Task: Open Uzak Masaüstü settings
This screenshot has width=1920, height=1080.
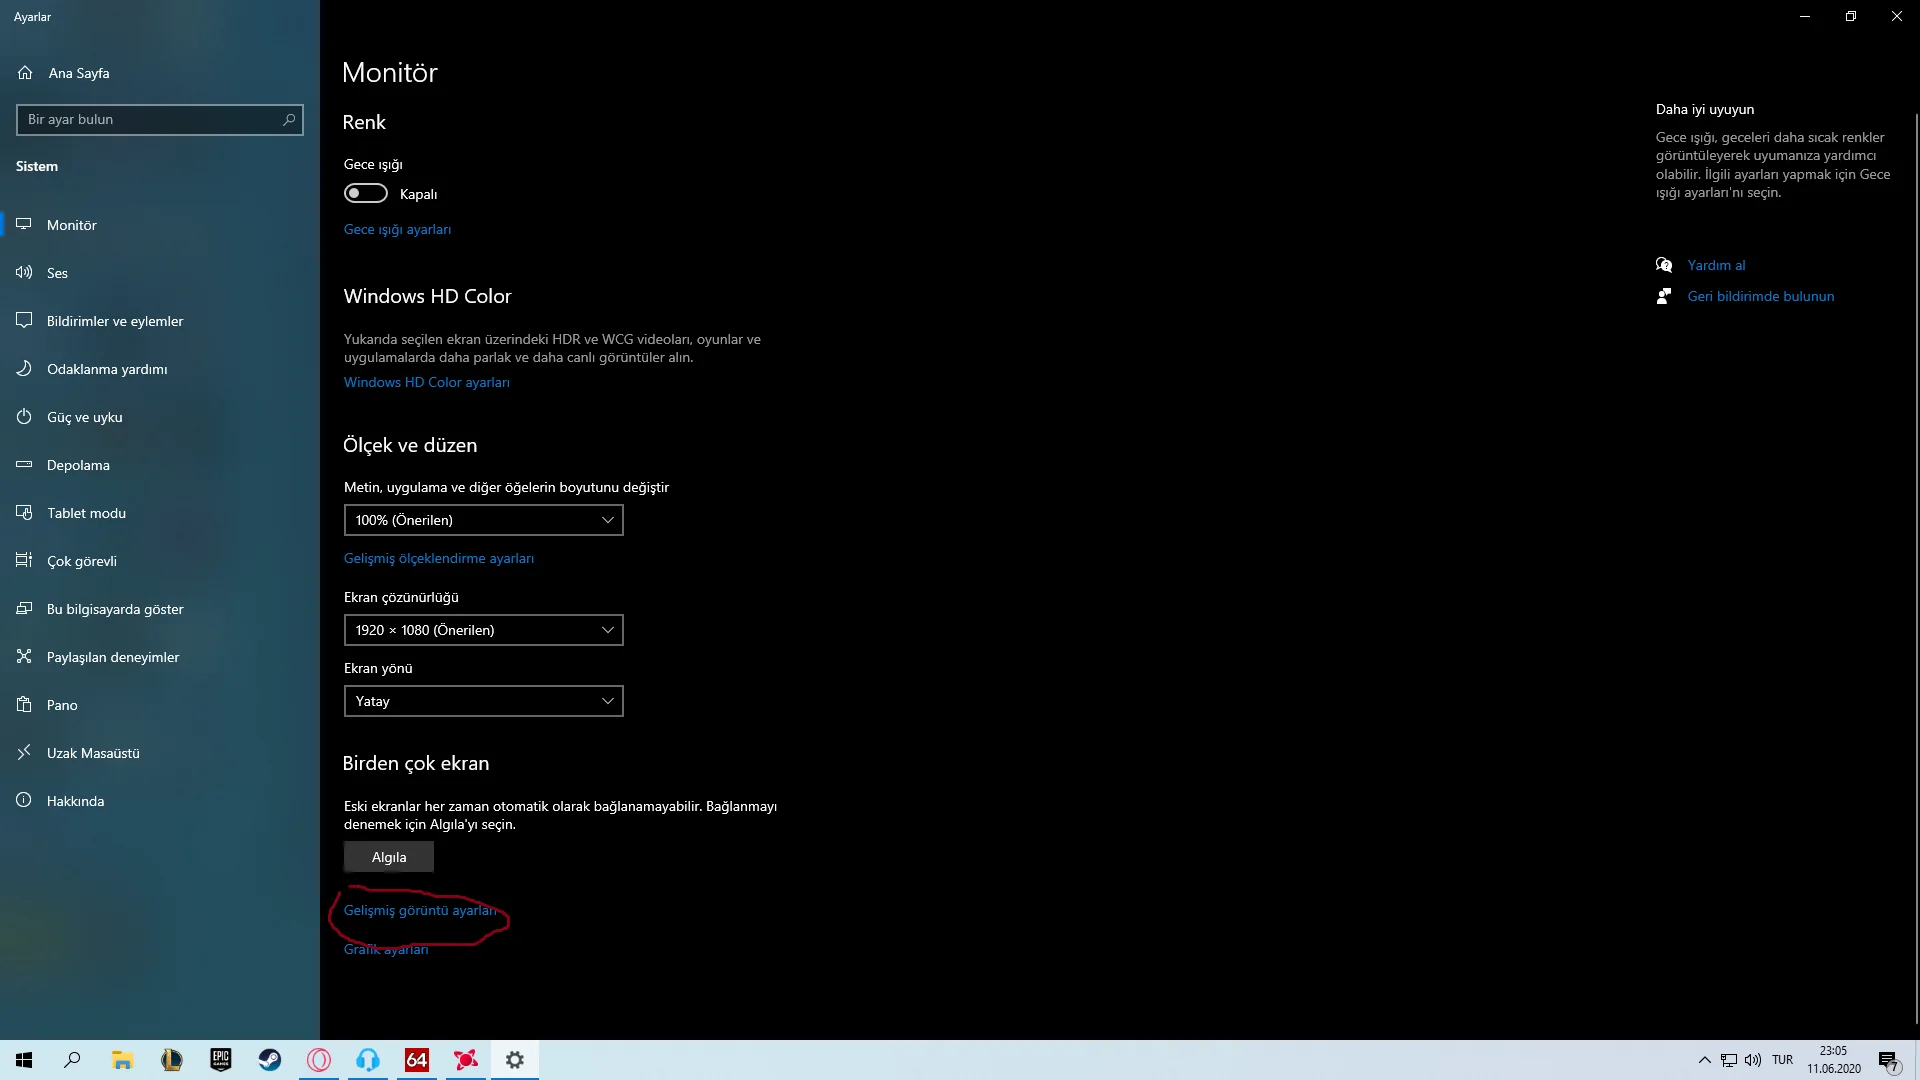Action: click(x=93, y=752)
